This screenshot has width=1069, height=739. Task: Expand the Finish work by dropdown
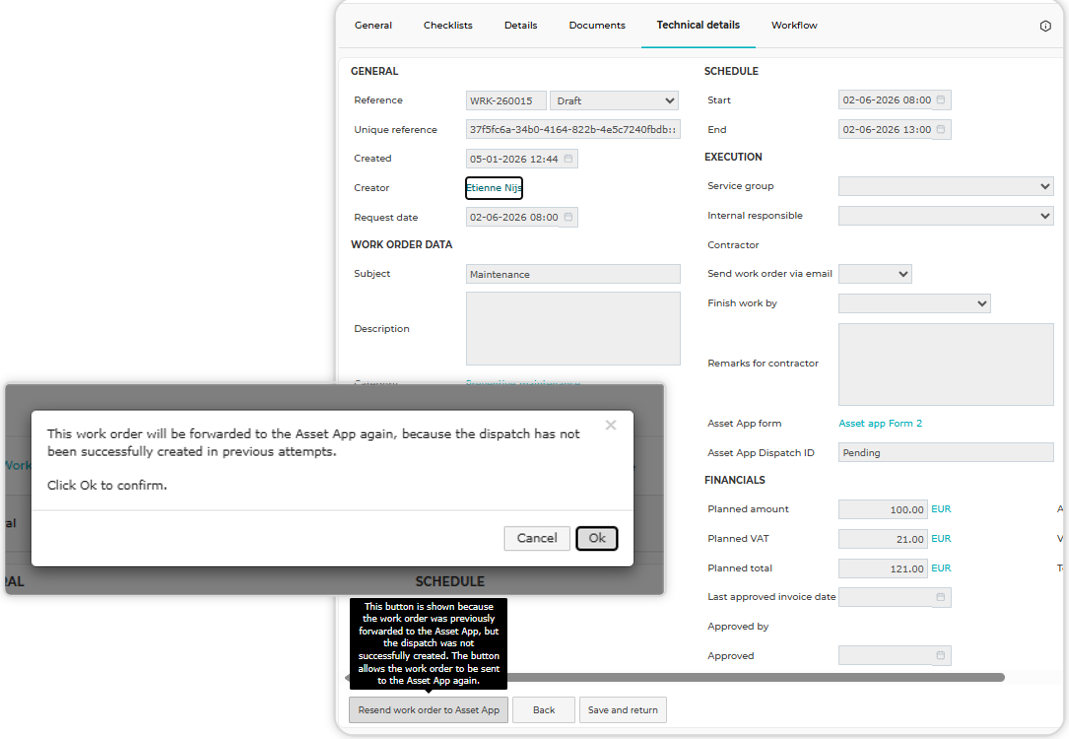point(914,303)
